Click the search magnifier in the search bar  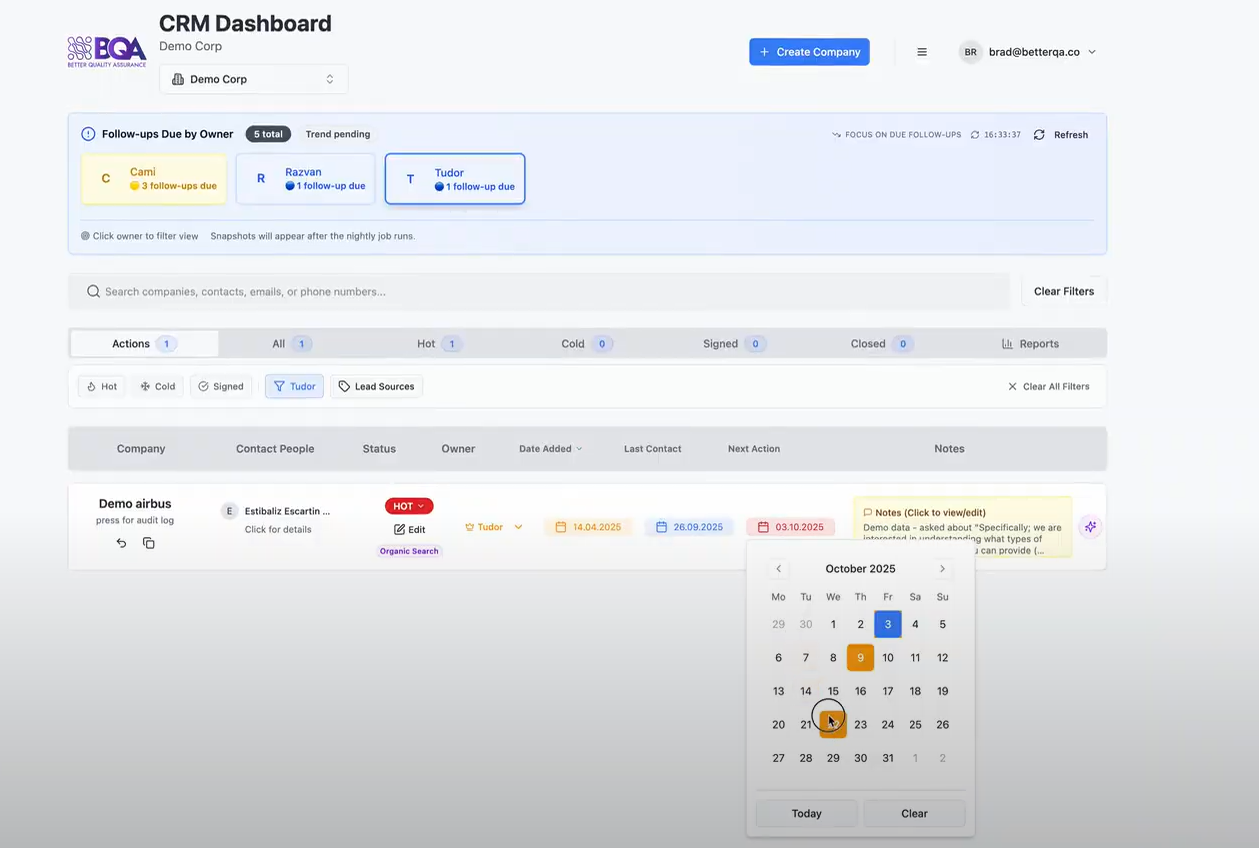pyautogui.click(x=93, y=291)
